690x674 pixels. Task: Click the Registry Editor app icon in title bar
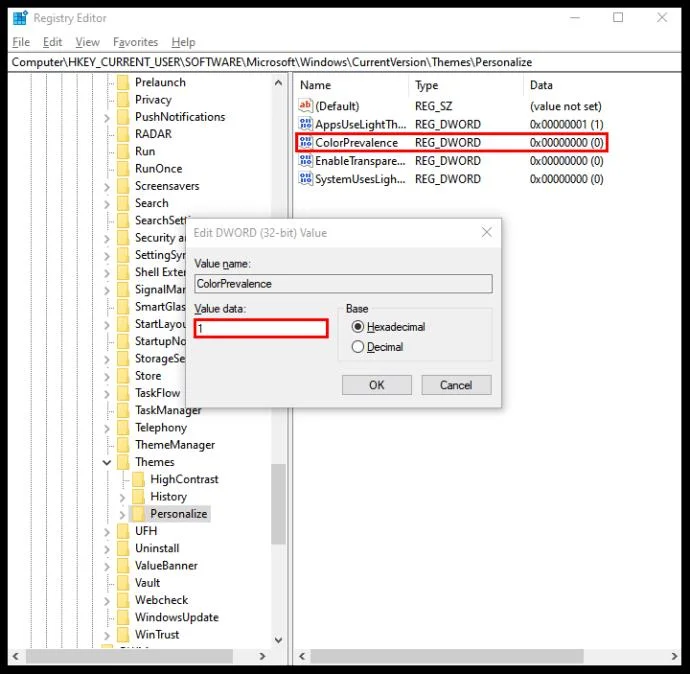click(x=20, y=18)
